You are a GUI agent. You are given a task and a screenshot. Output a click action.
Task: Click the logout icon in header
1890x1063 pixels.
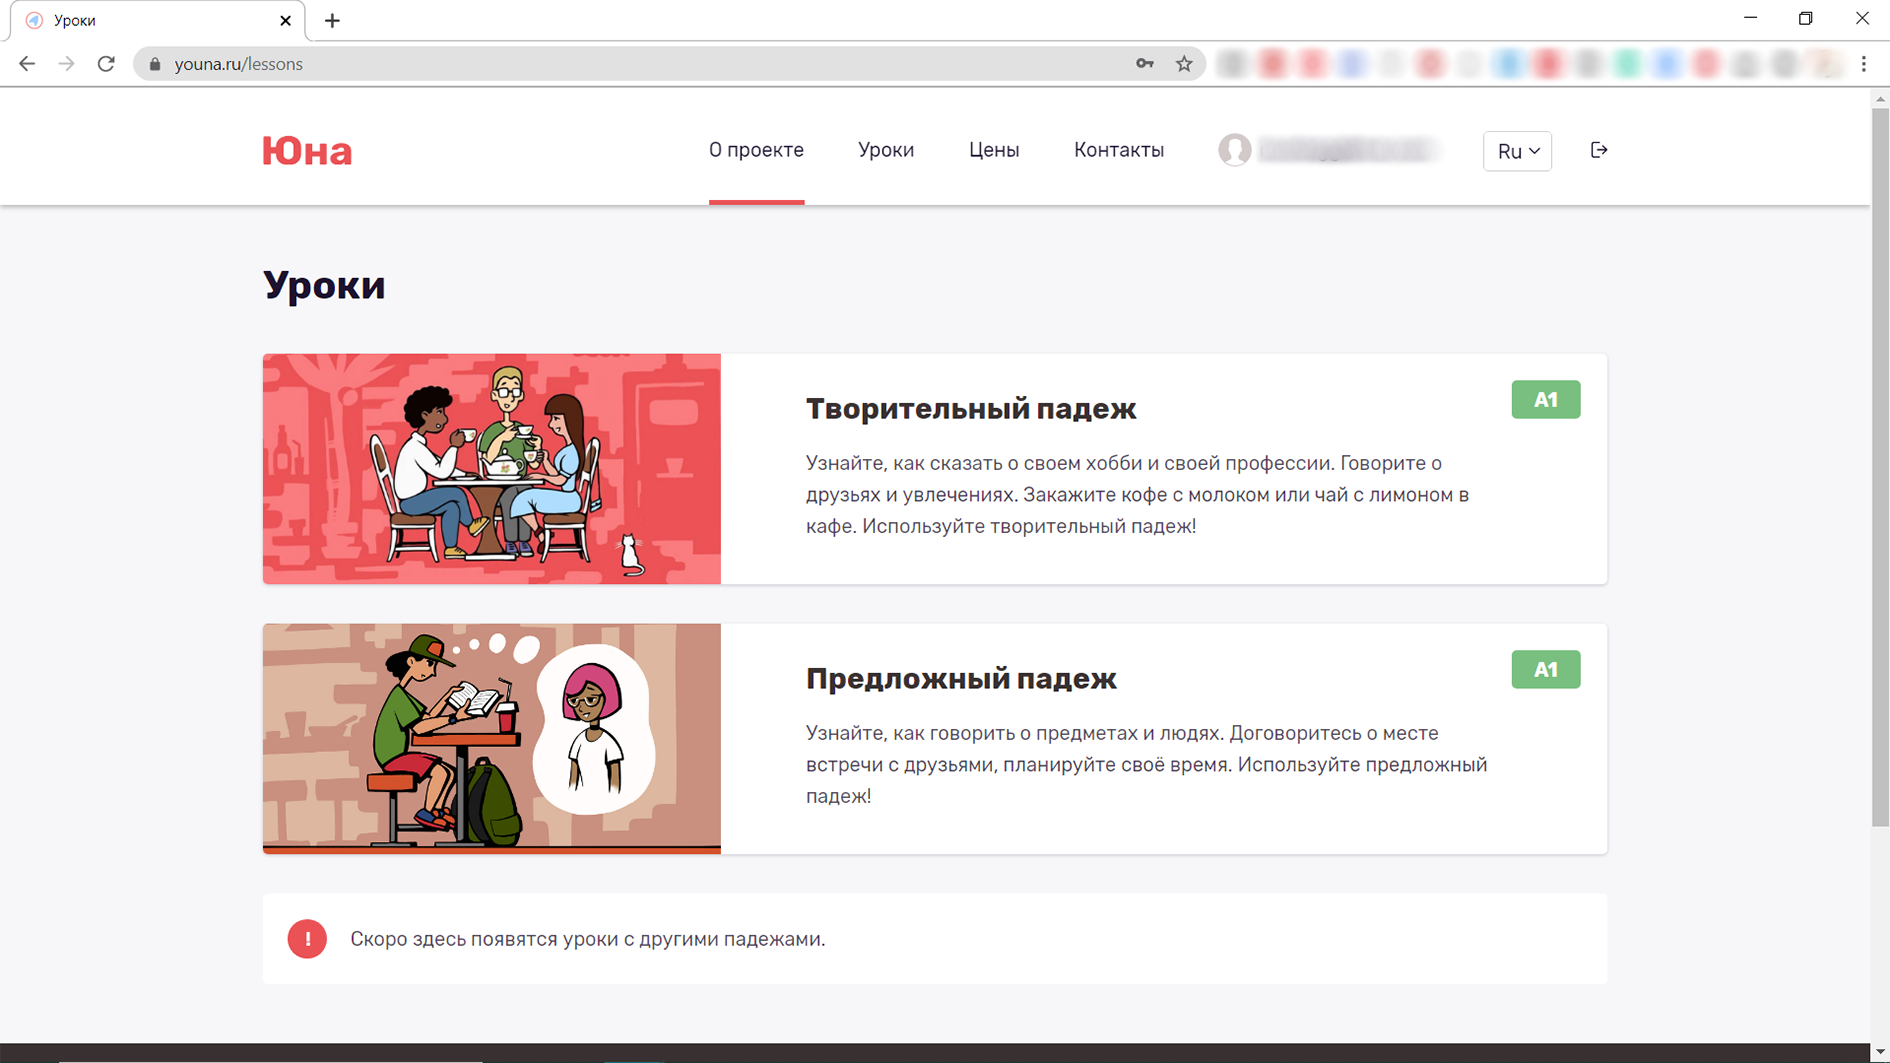(x=1598, y=150)
